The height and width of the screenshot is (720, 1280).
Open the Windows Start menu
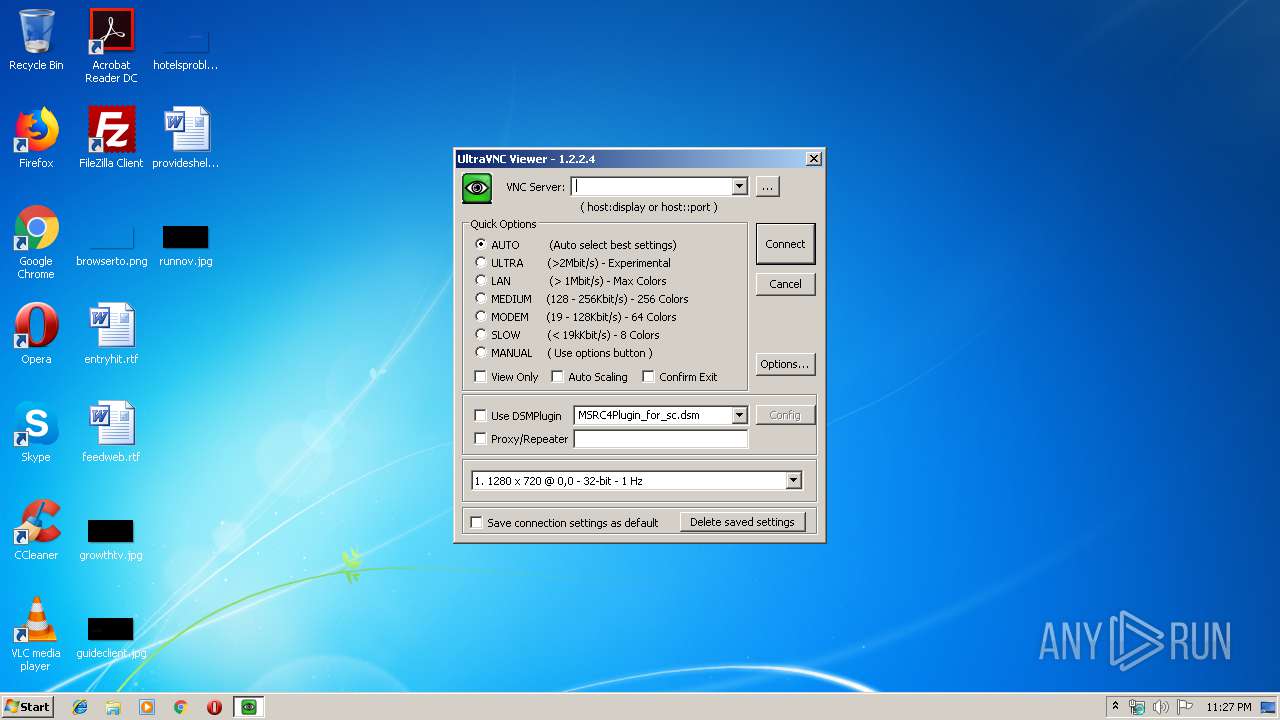click(x=27, y=707)
